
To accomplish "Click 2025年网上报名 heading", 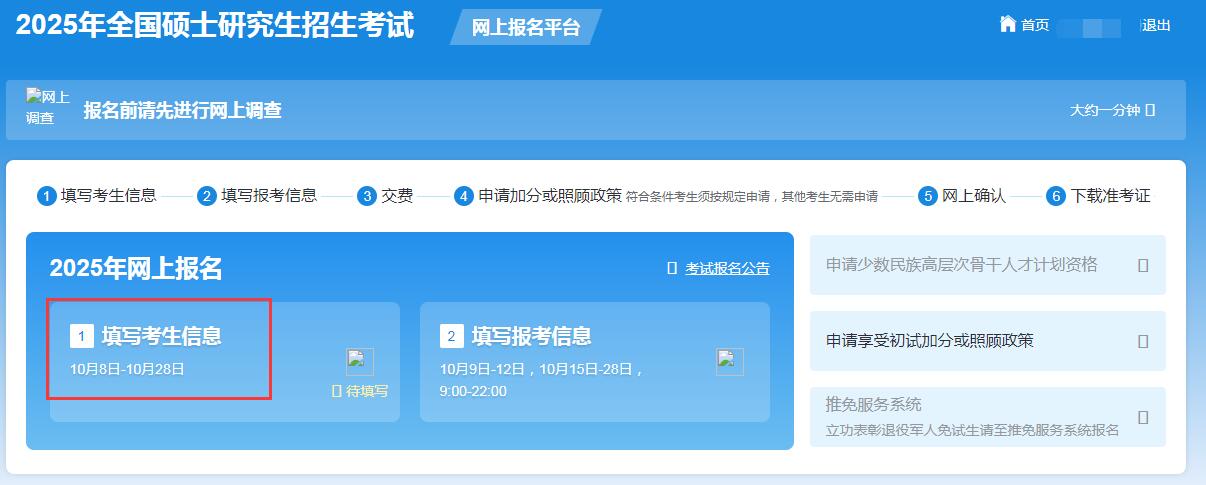I will tap(136, 268).
